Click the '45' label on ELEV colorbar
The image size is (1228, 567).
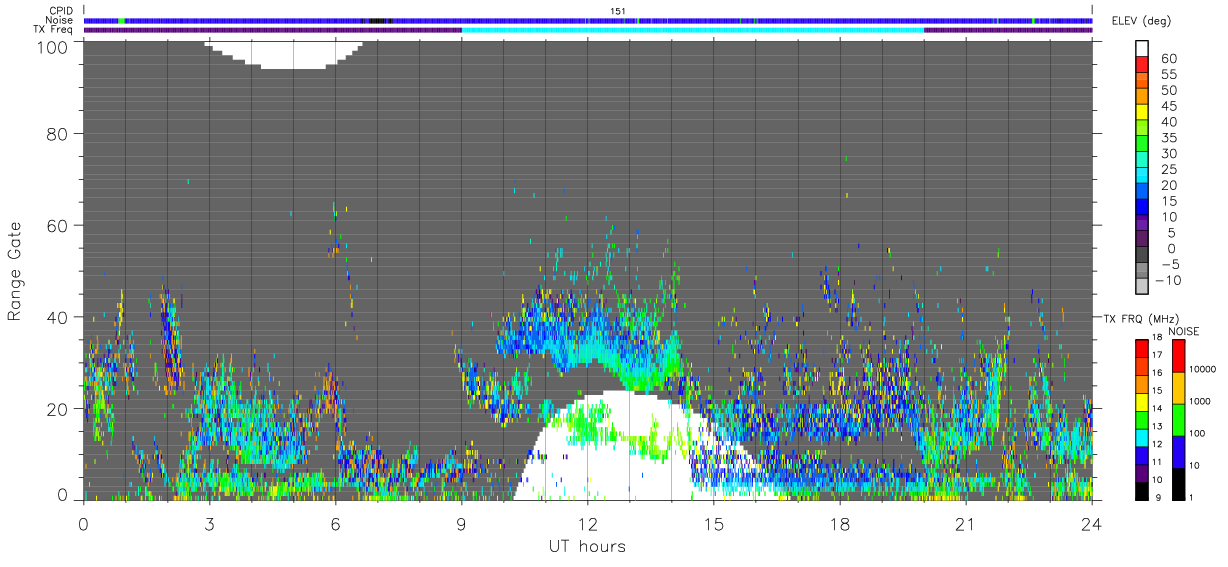(x=1170, y=107)
